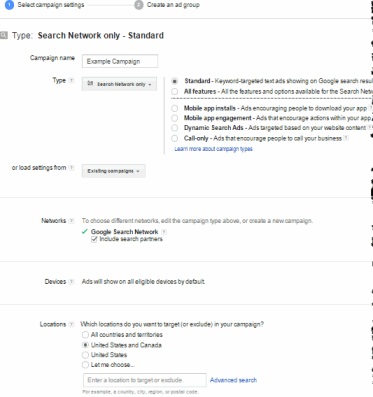373x397 pixels.
Task: Click help icon next to Type label
Action: pyautogui.click(x=71, y=81)
